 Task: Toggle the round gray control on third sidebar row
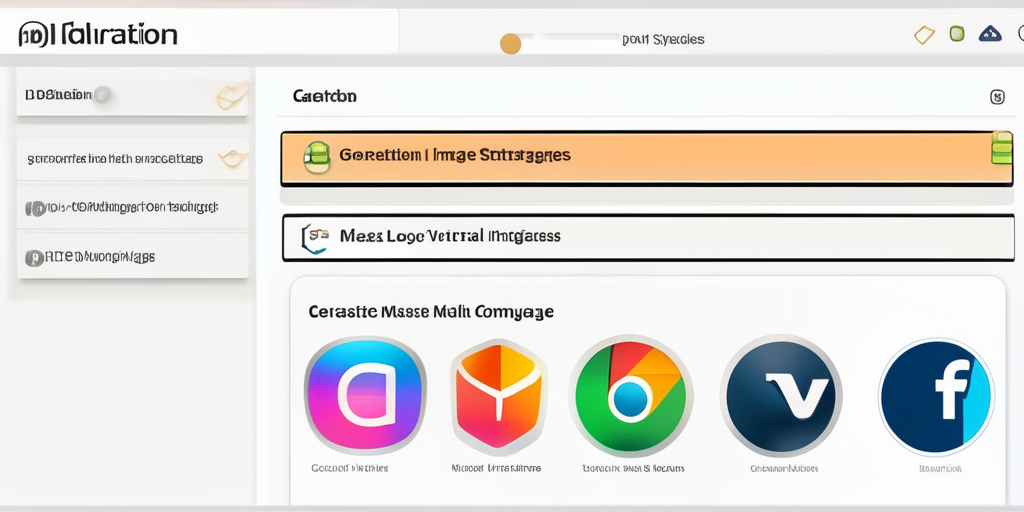(38, 208)
